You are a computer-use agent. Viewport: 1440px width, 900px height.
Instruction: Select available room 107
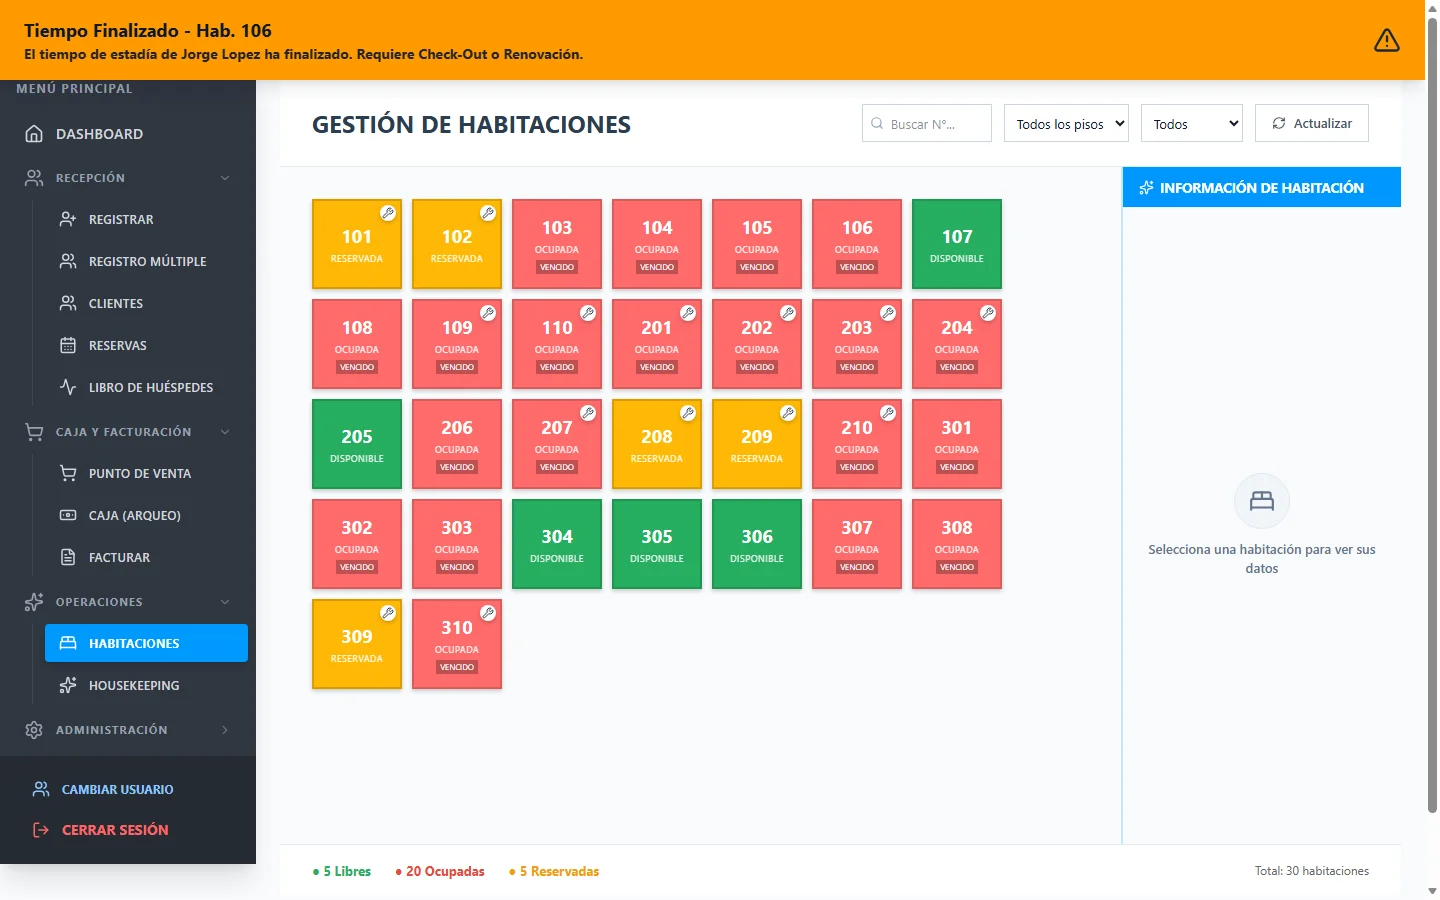(x=957, y=244)
